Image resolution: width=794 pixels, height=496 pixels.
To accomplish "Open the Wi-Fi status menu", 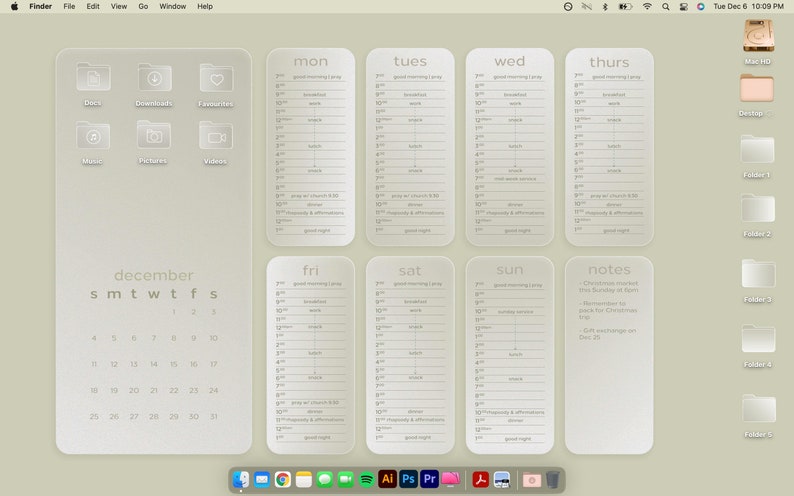I will coord(647,7).
